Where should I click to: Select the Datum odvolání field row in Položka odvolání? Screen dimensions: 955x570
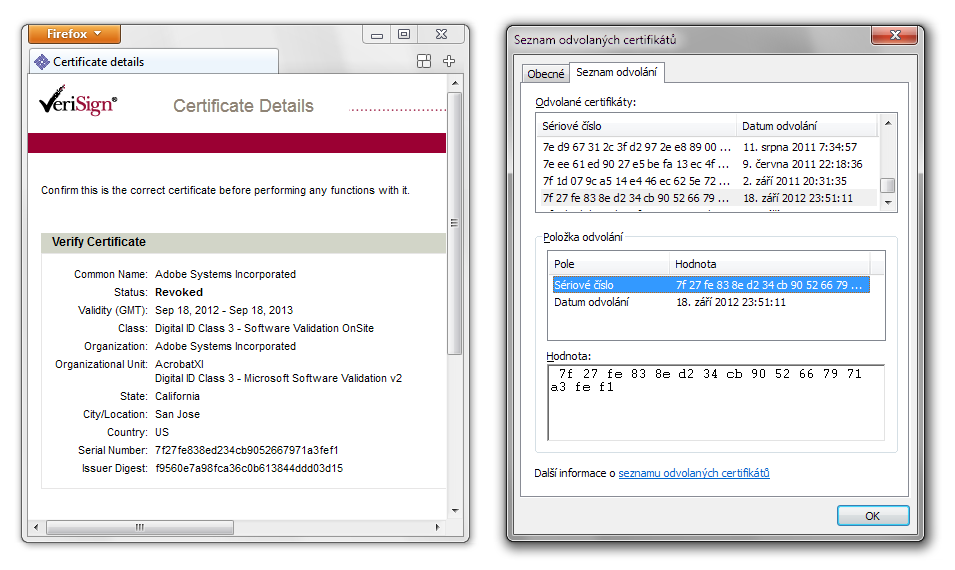click(710, 302)
